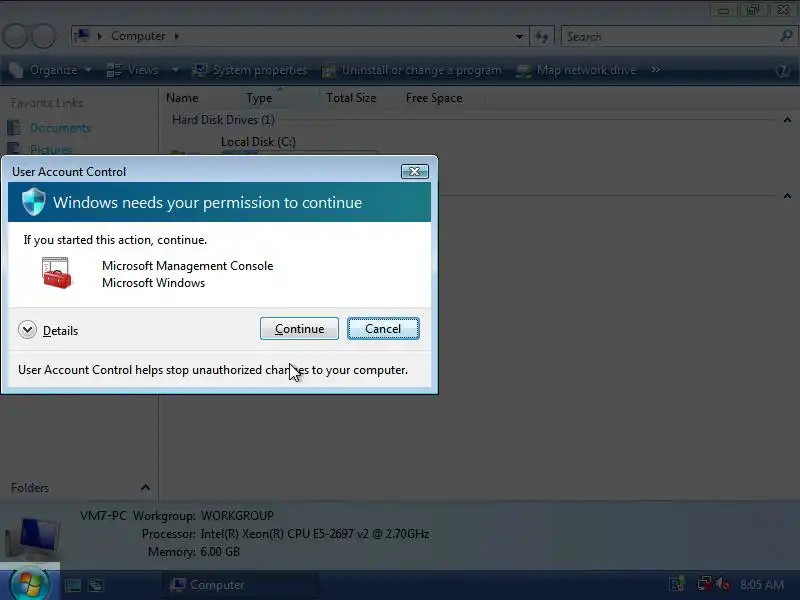Expand arrow after Computer breadcrumb
The width and height of the screenshot is (800, 600).
177,36
